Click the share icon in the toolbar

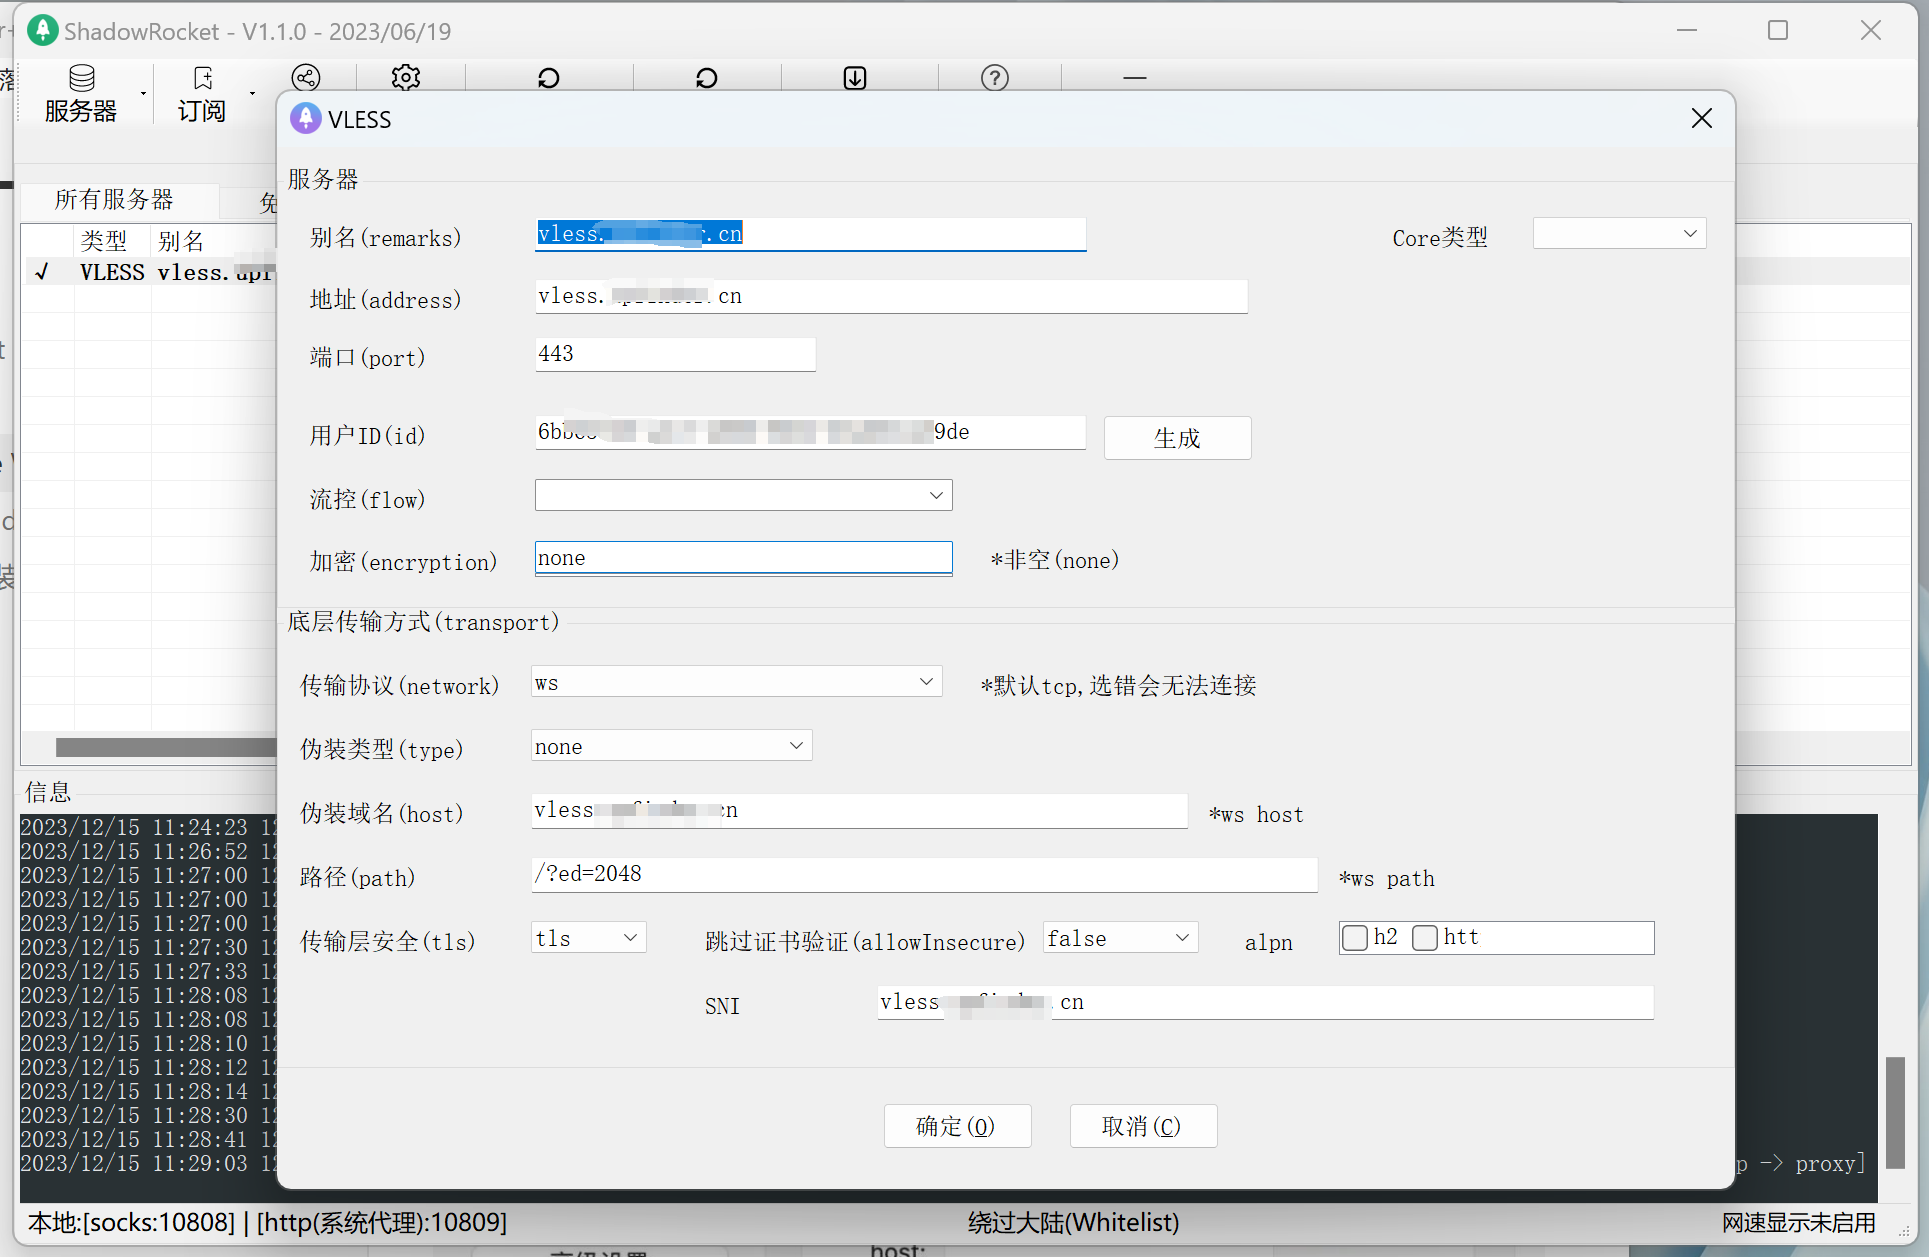pyautogui.click(x=306, y=77)
